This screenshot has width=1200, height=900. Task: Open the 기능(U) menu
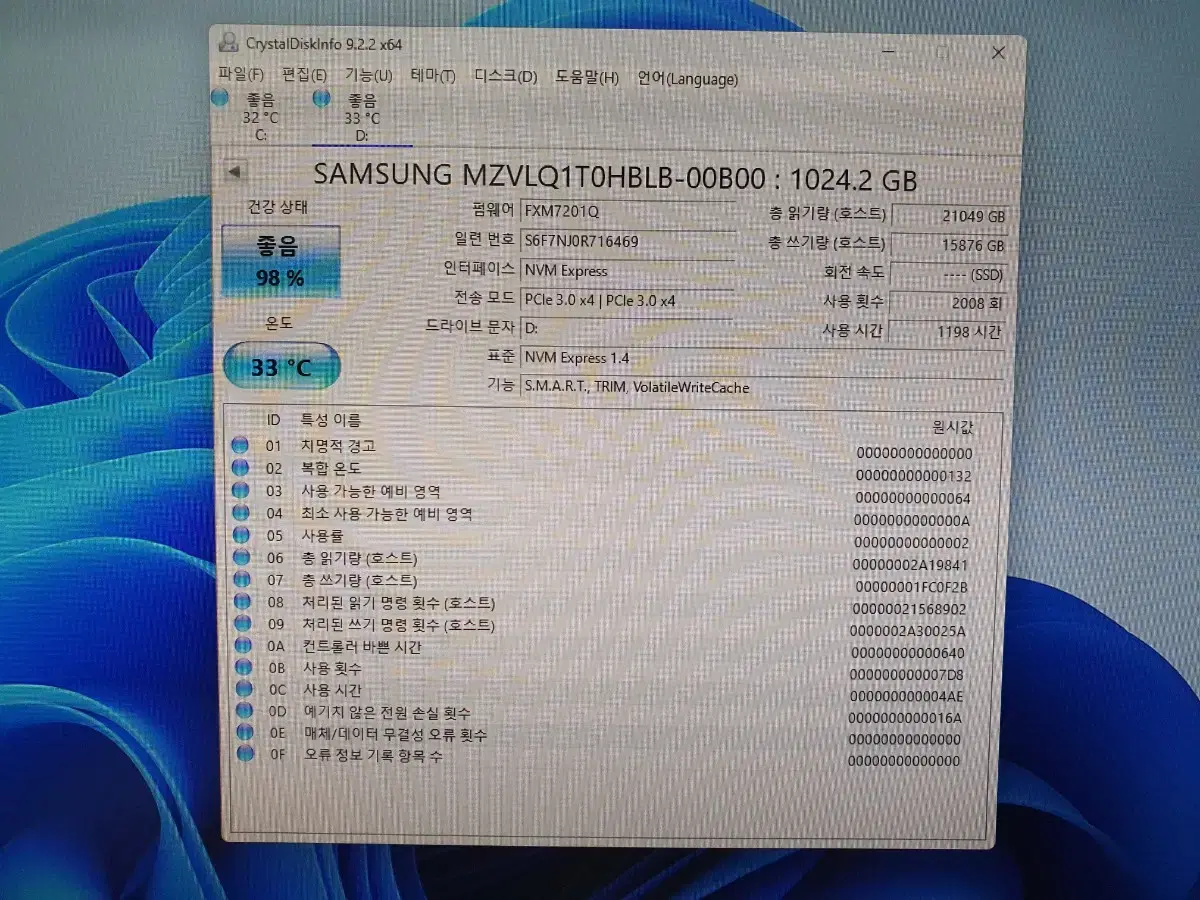click(368, 76)
